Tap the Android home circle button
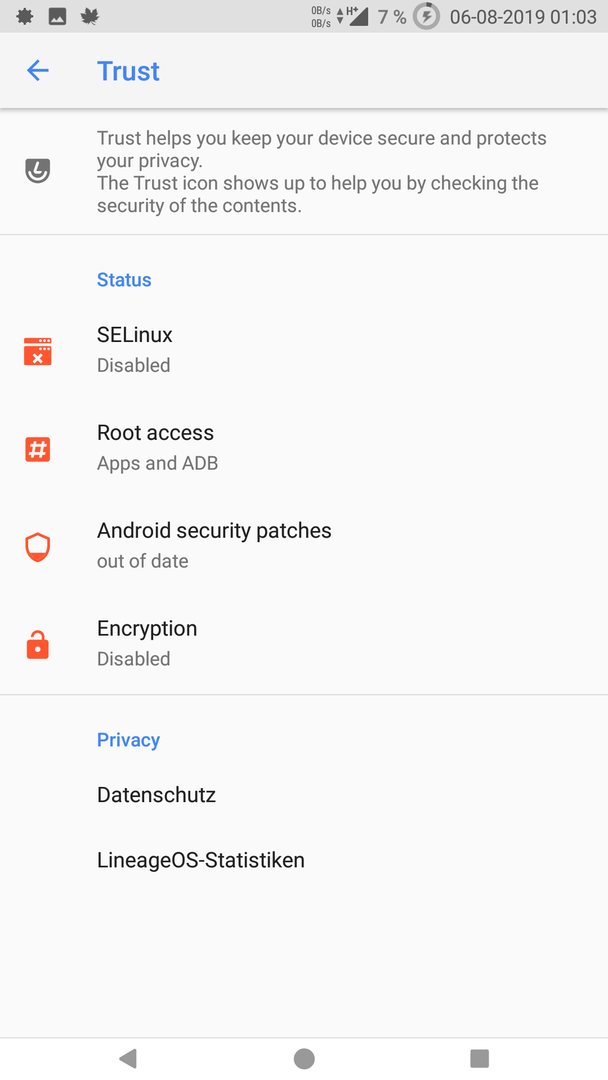 304,1058
